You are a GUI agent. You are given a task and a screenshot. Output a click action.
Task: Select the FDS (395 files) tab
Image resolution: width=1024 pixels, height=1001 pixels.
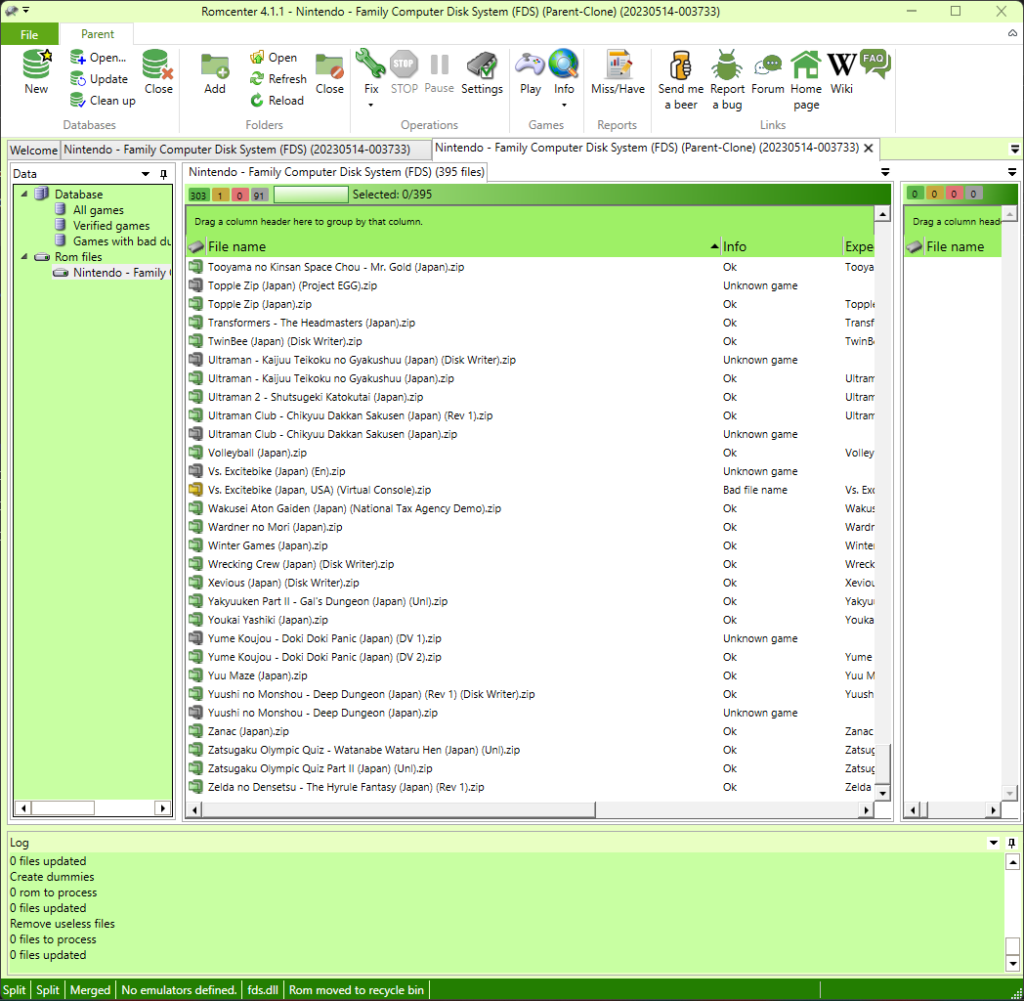[336, 172]
